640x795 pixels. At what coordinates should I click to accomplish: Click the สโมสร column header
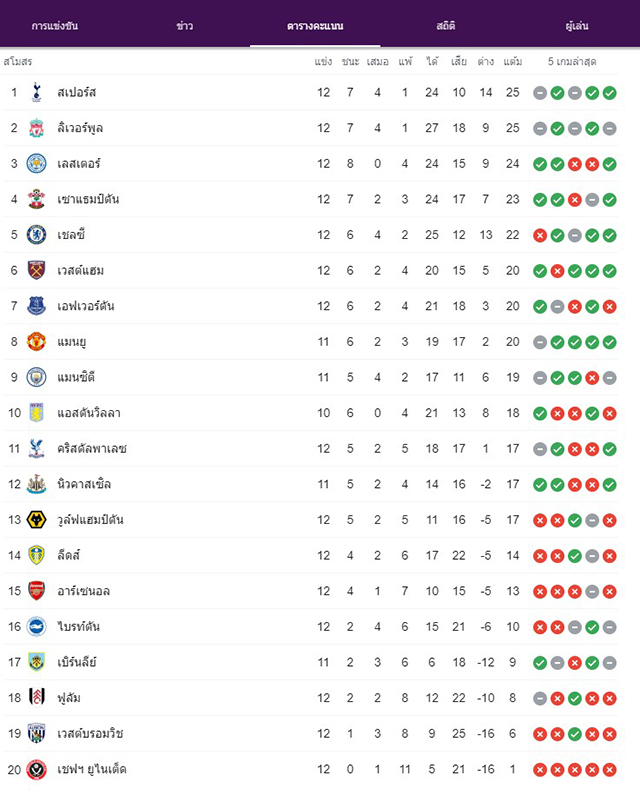(18, 61)
